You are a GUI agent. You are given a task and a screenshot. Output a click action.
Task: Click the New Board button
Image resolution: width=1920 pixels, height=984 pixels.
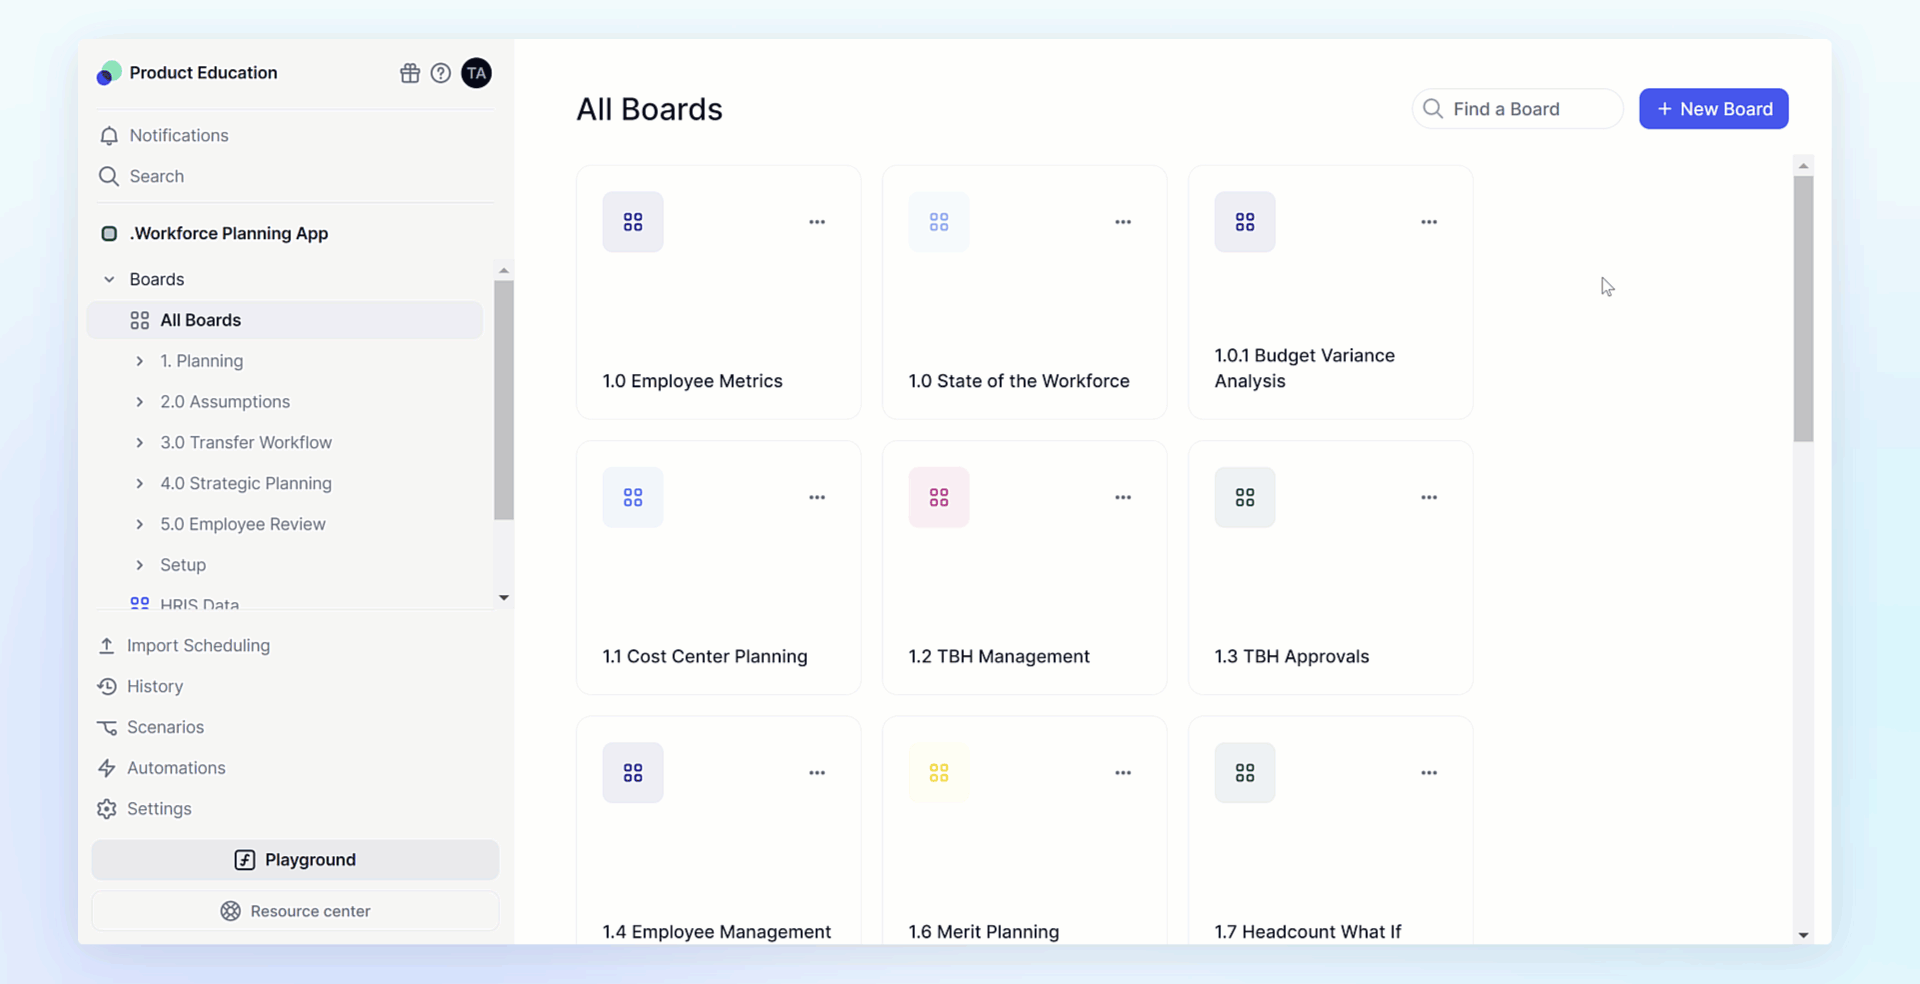click(x=1714, y=109)
